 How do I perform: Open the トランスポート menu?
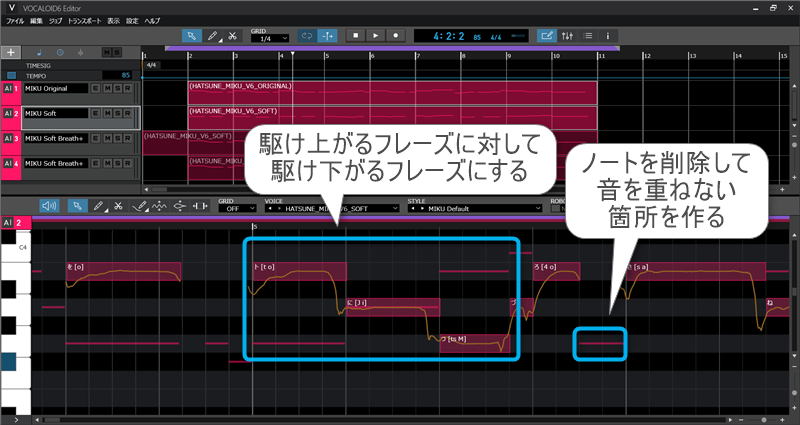click(x=84, y=21)
